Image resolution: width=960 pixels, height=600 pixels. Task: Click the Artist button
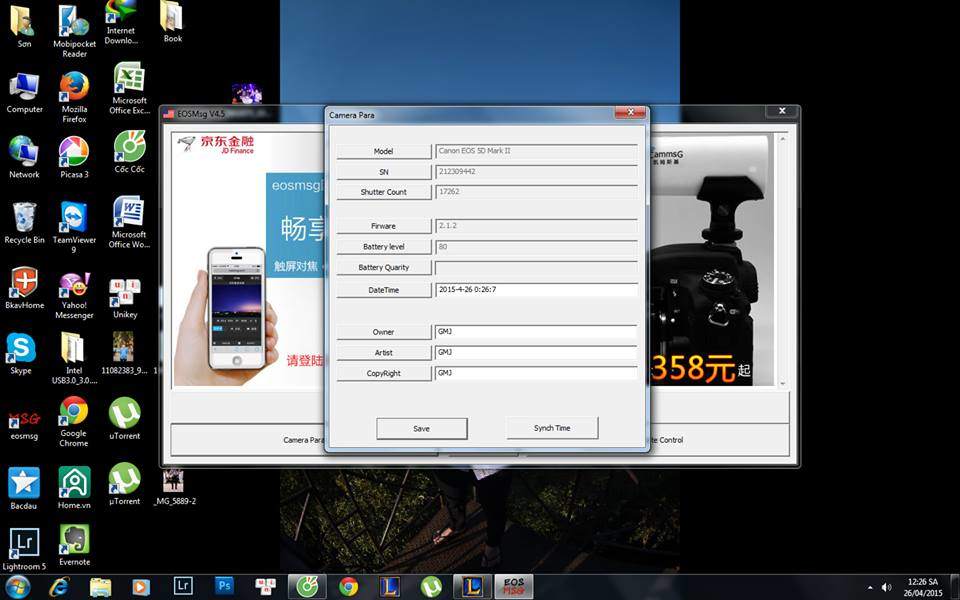tap(384, 353)
